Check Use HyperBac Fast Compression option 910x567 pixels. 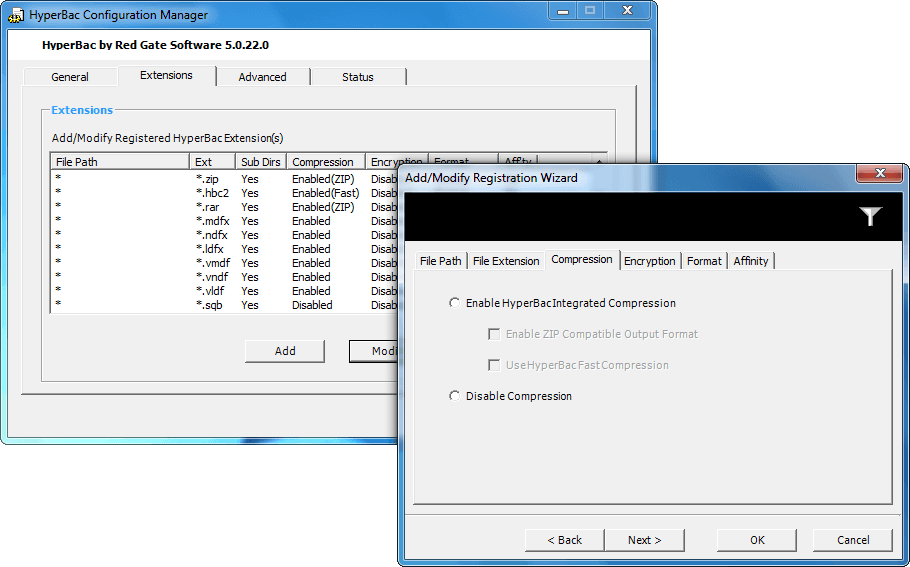point(494,365)
